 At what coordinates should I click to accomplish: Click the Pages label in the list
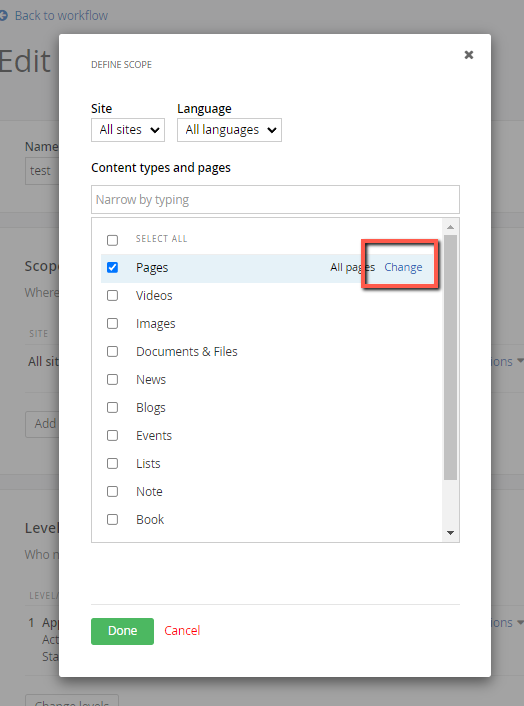(x=152, y=268)
